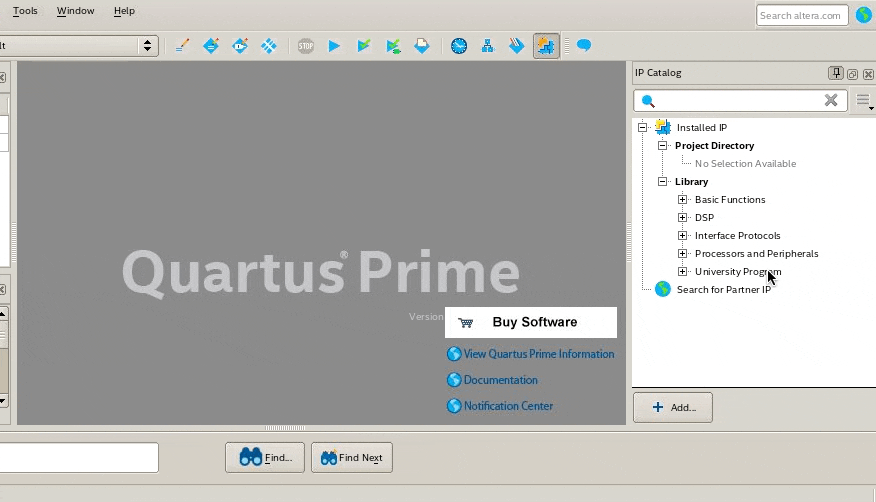Select Processors and Peripherals label
The image size is (876, 502).
756,254
